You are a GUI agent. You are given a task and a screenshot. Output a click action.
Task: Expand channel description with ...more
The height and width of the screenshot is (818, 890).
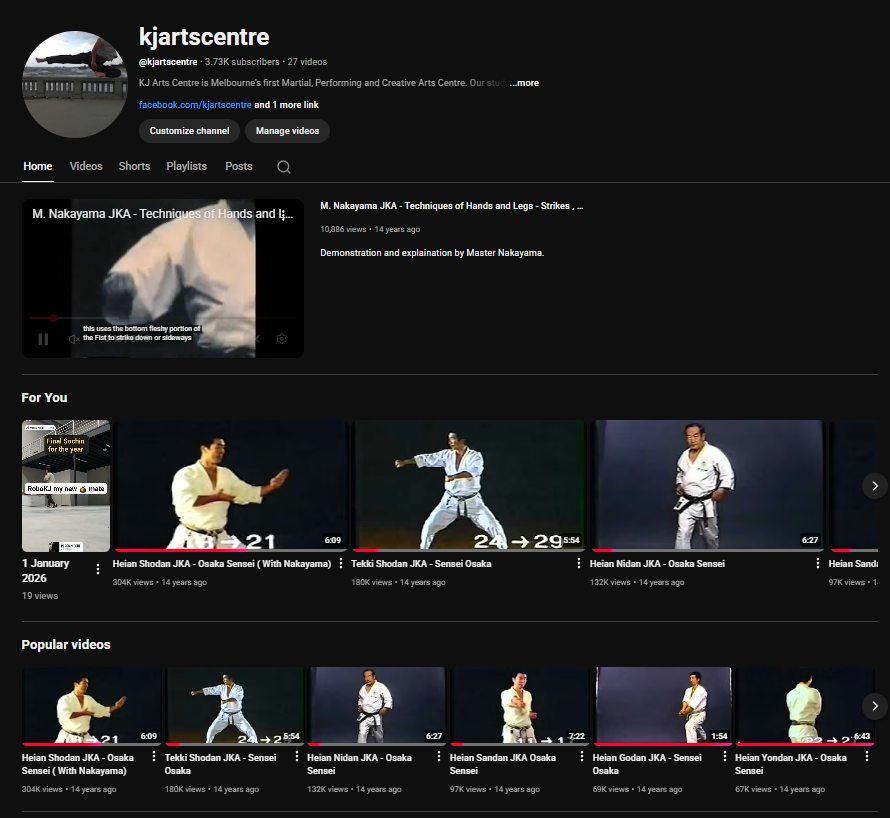click(x=524, y=83)
